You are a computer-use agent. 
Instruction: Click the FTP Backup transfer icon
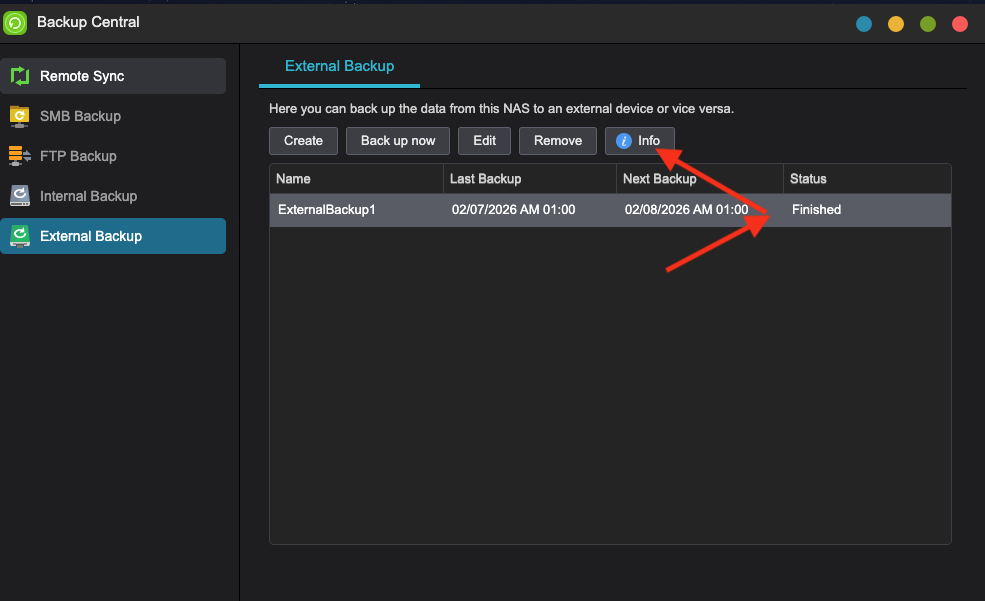coord(22,155)
